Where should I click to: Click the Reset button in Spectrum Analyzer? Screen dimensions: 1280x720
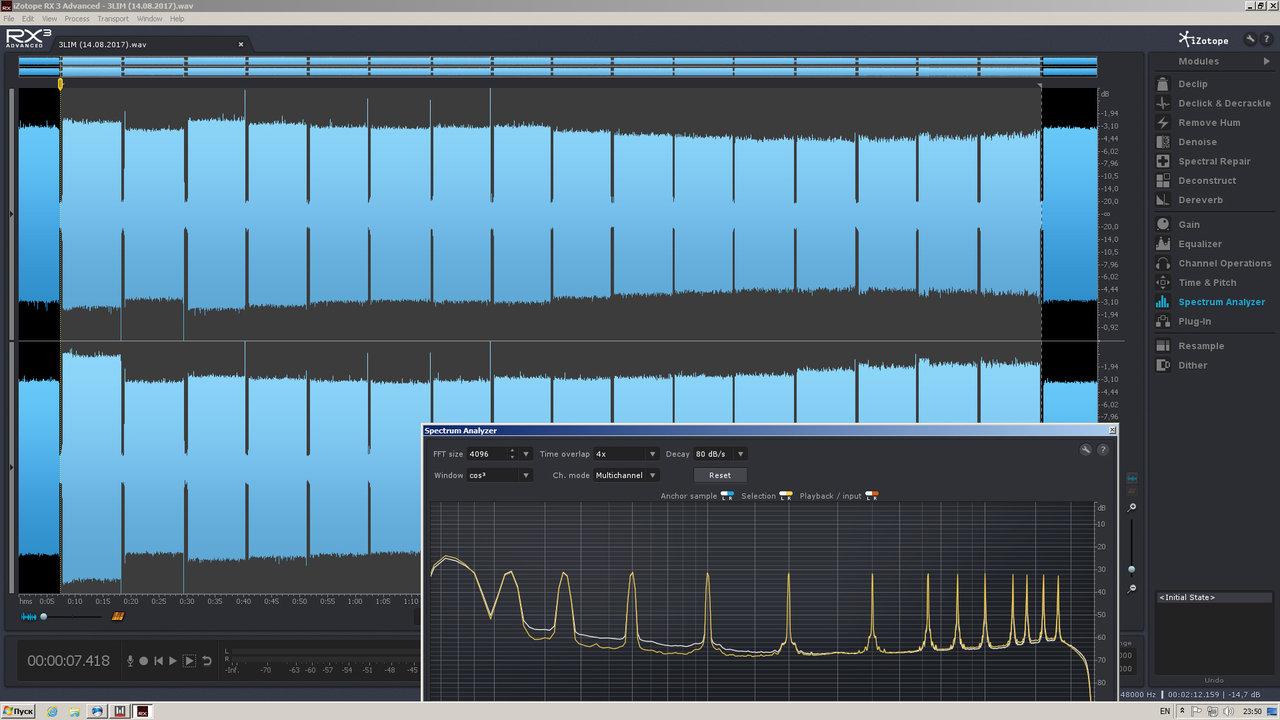pyautogui.click(x=720, y=475)
